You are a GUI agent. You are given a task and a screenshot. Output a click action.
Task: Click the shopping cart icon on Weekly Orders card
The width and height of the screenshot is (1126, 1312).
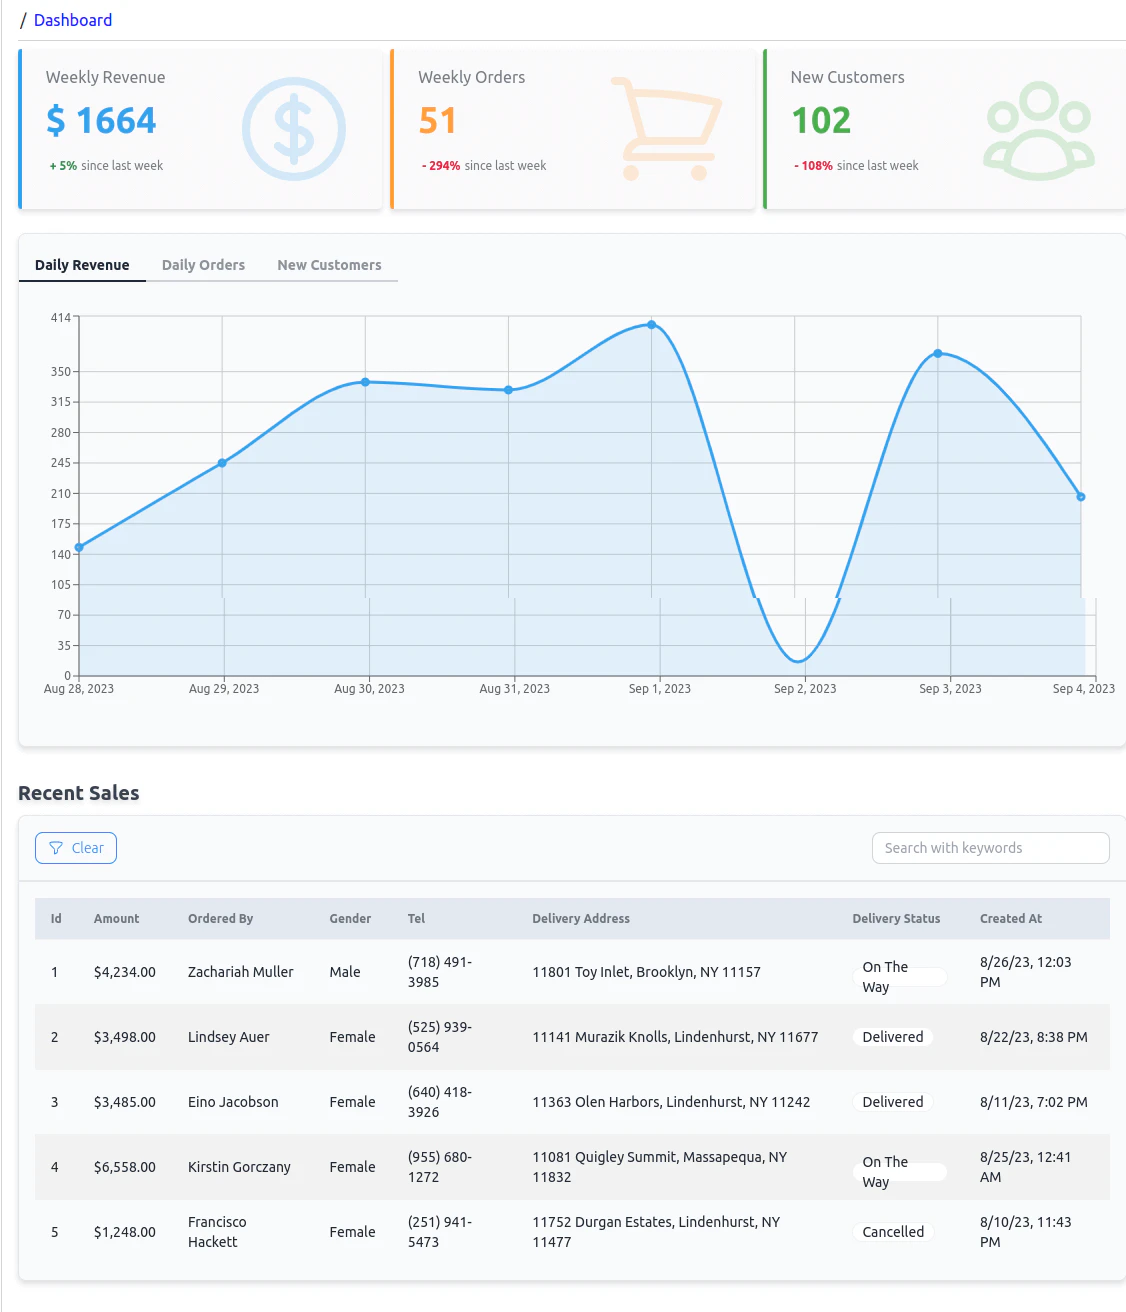coord(668,125)
